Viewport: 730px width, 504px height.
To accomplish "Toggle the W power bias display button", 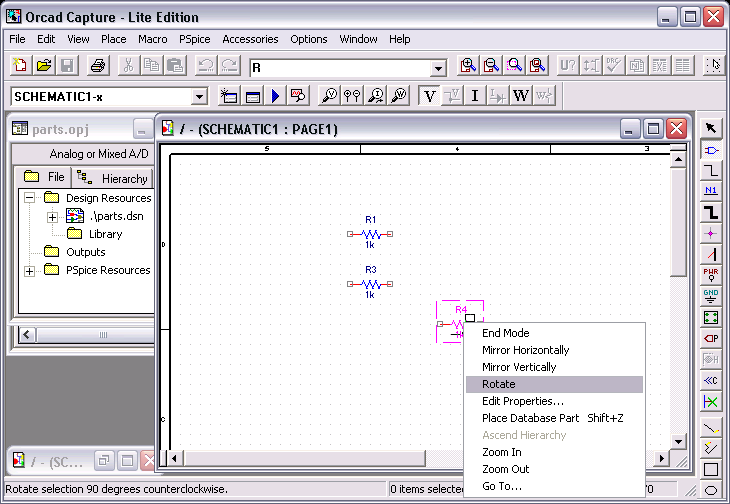I will coord(520,96).
